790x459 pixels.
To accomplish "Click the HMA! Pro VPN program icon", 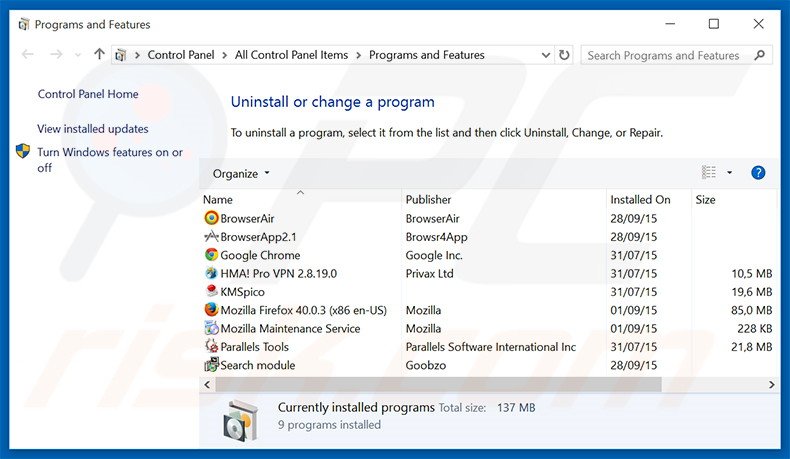I will (x=211, y=273).
